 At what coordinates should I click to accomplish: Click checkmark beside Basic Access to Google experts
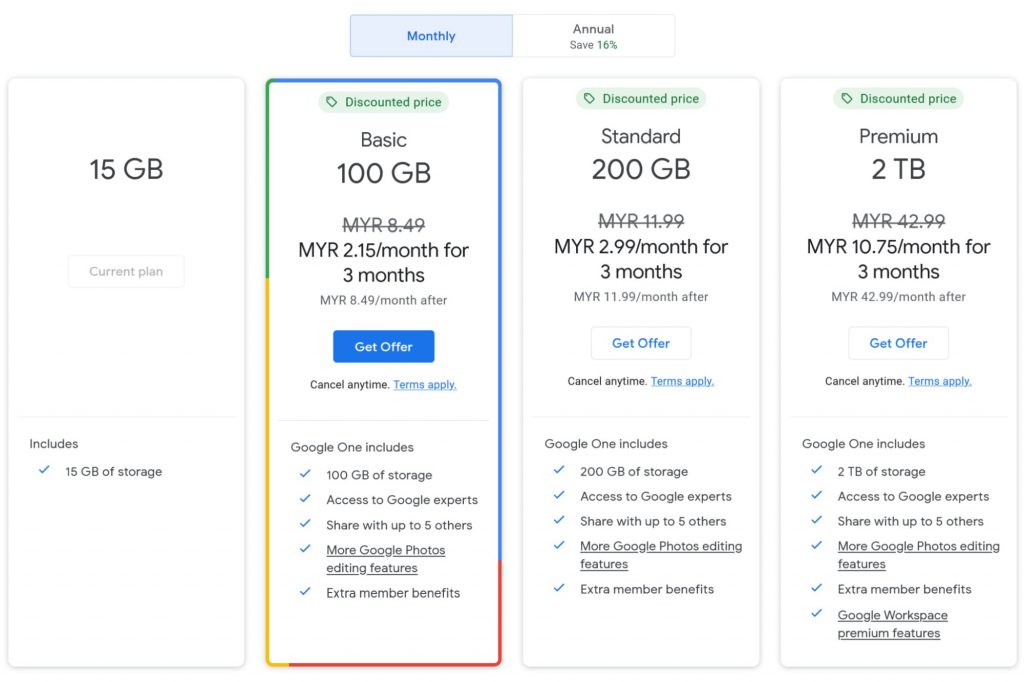305,498
